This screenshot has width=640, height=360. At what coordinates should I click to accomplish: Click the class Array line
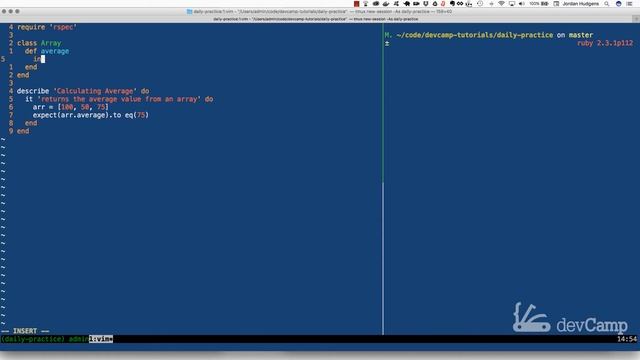coord(39,43)
